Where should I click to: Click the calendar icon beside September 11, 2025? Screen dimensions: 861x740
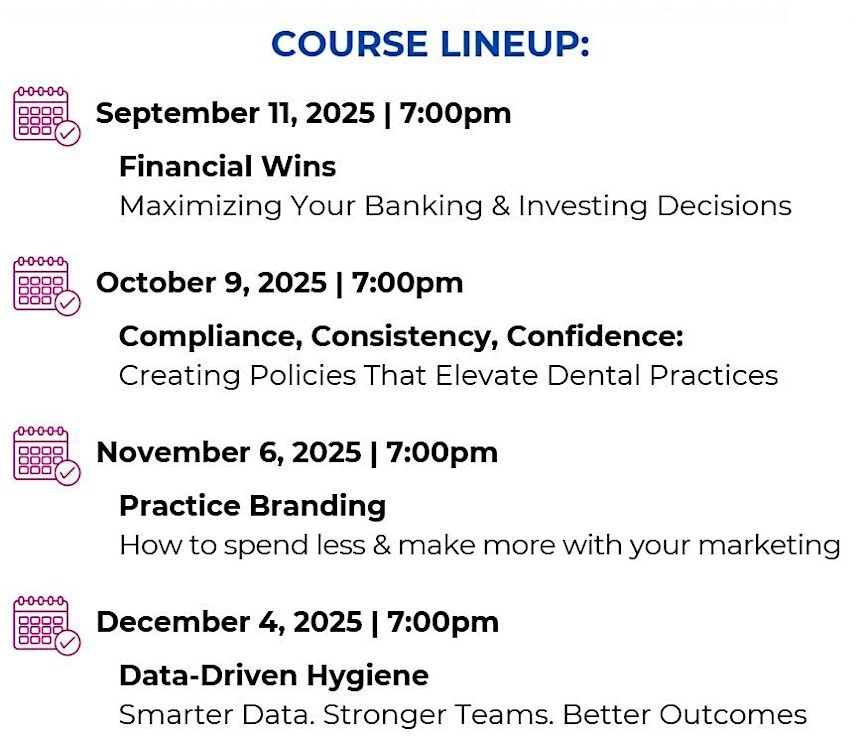tap(47, 116)
